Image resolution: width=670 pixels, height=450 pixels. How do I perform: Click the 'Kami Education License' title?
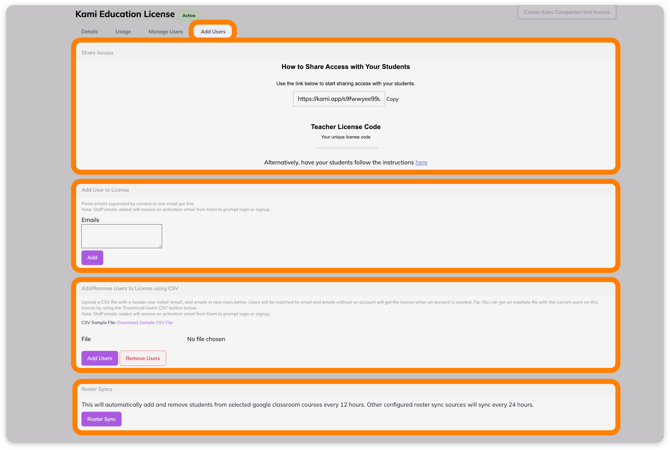coord(125,14)
